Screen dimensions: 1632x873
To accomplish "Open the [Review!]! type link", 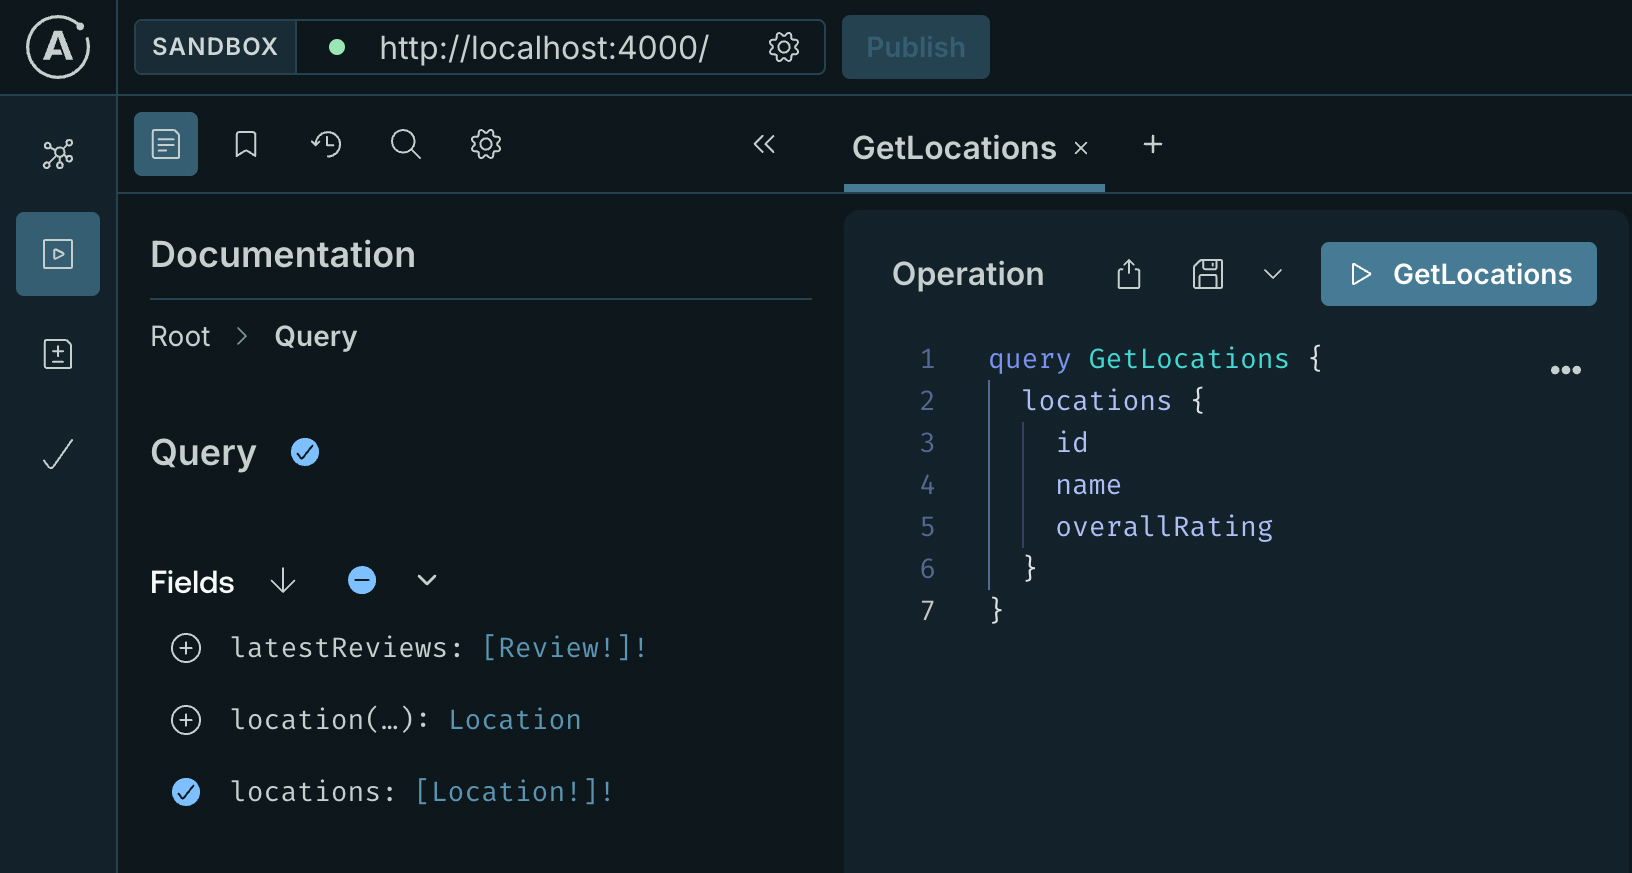I will 564,648.
